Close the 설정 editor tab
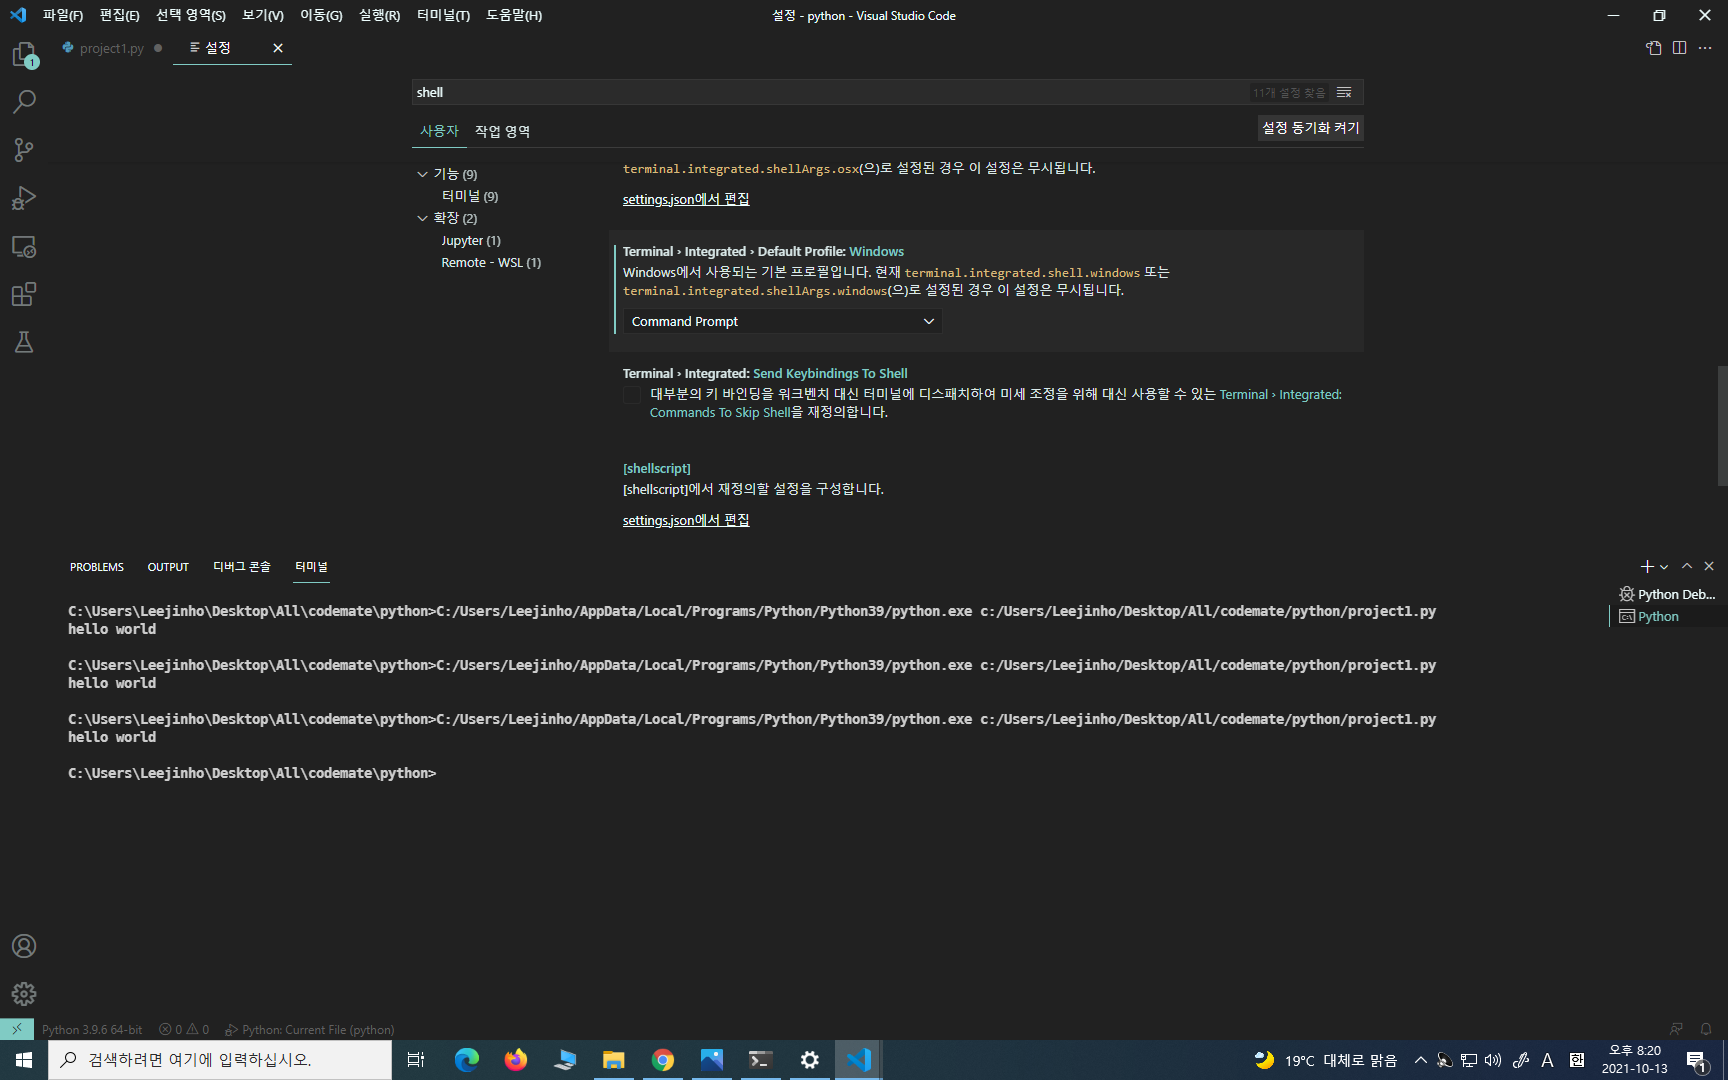The image size is (1728, 1080). (x=278, y=48)
